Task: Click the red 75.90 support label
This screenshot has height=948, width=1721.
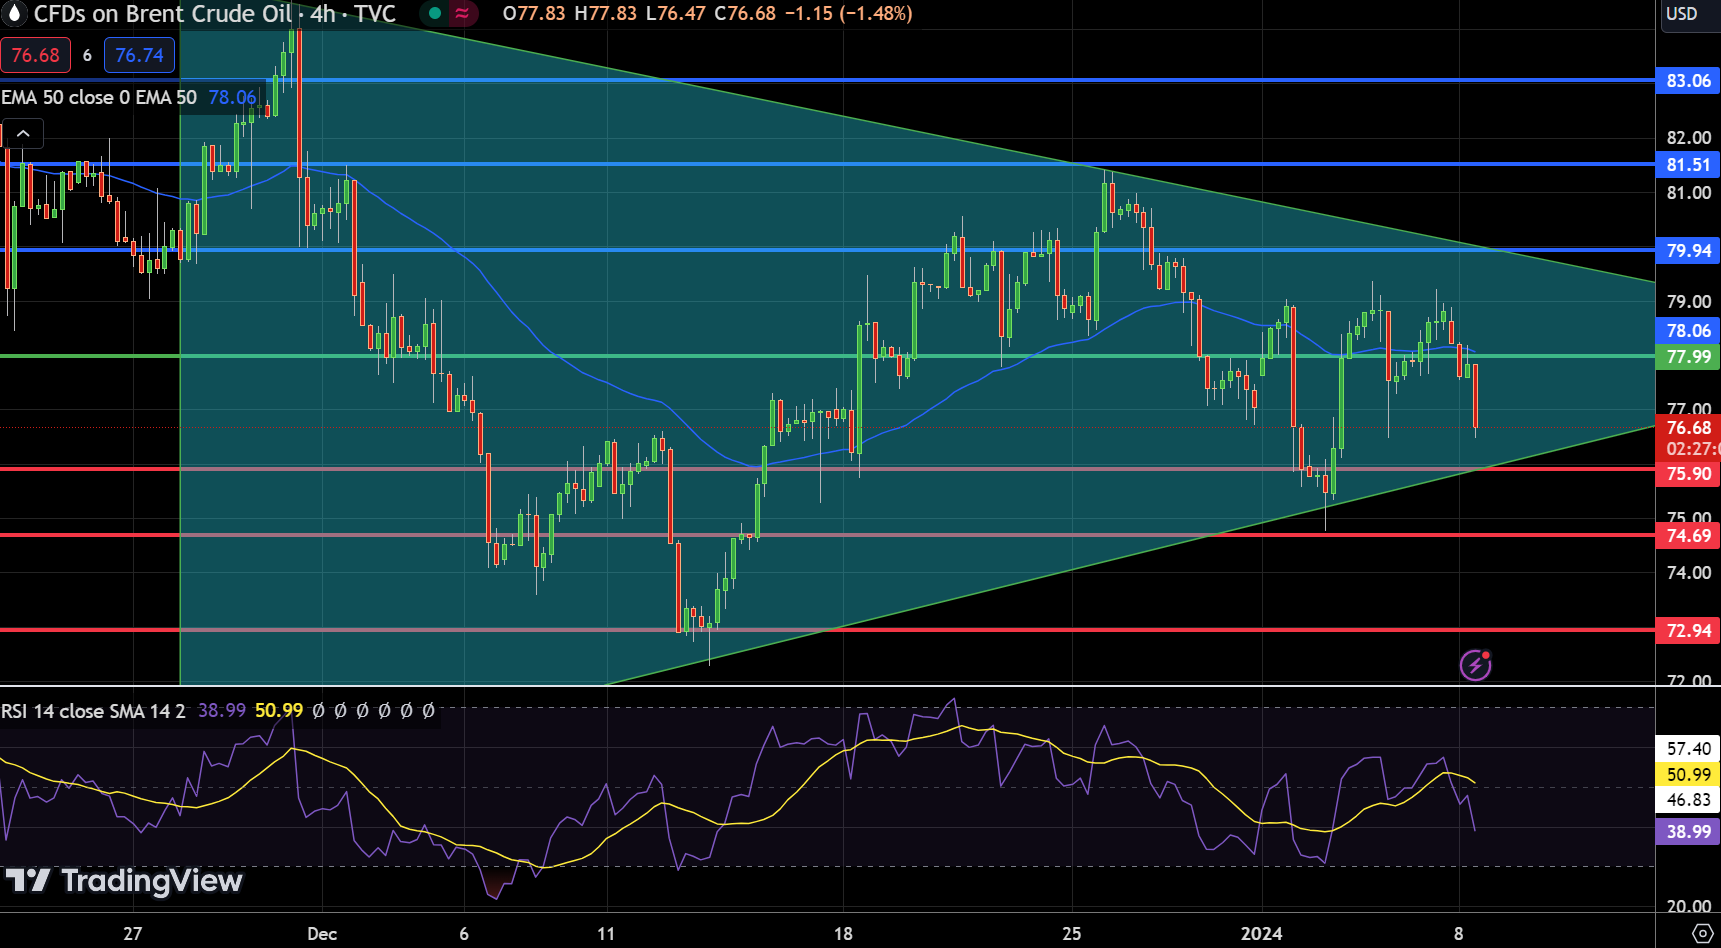Action: pos(1688,474)
